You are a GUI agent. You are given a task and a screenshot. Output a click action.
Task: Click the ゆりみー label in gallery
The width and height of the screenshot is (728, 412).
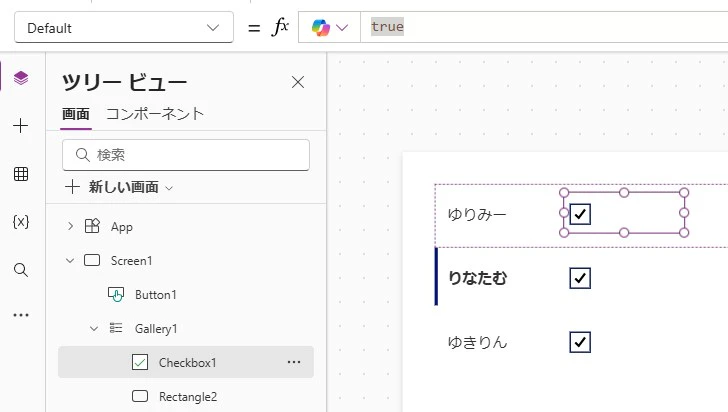click(477, 215)
